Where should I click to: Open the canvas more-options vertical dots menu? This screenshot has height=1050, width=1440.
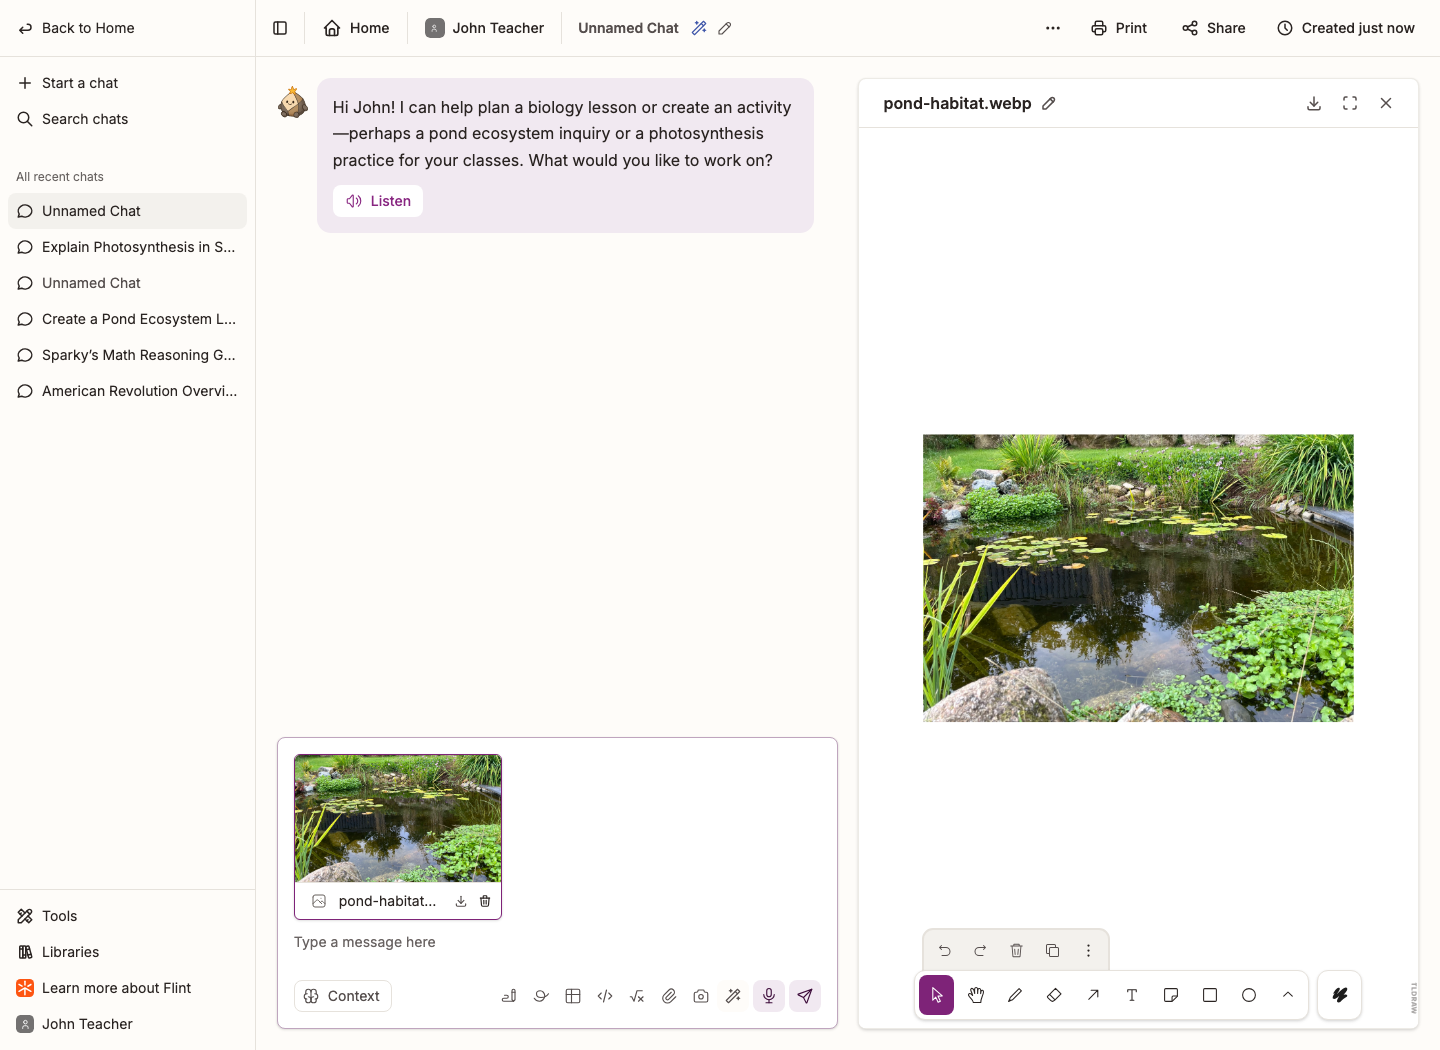point(1088,951)
